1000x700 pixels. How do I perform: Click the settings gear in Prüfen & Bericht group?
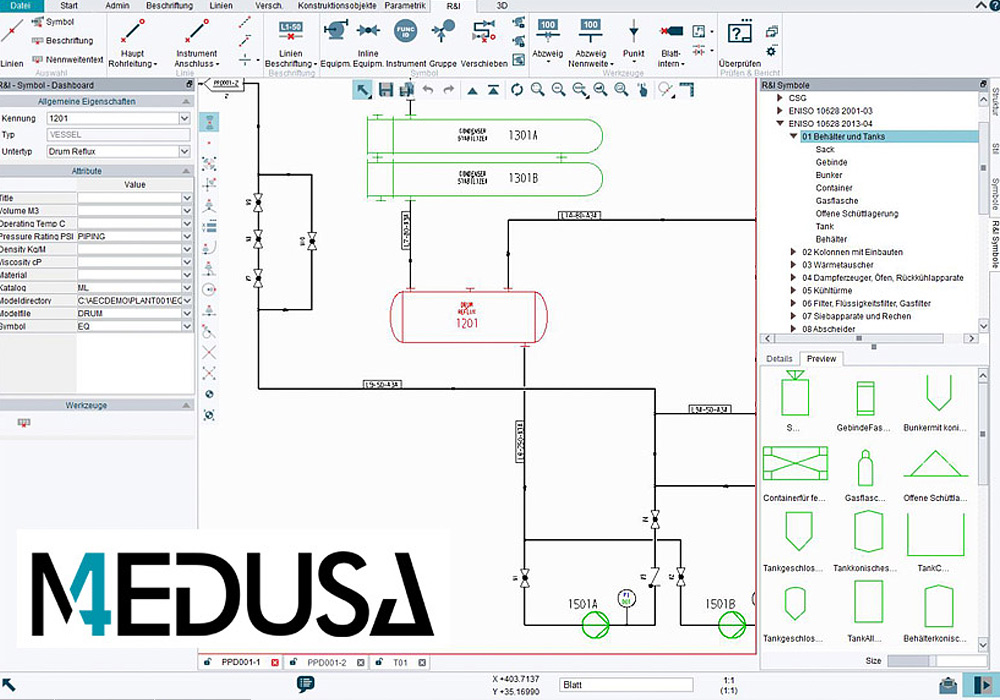(771, 51)
